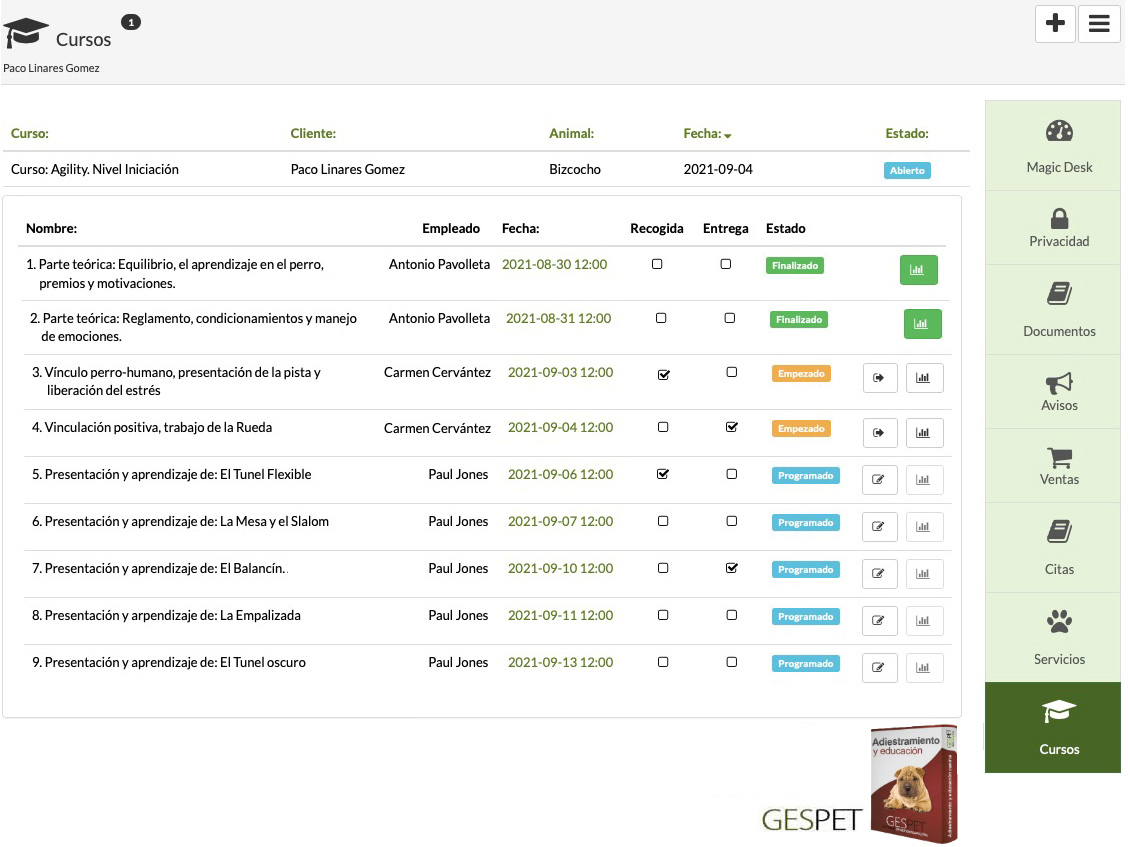Sort by Fecha column arrow
This screenshot has width=1130, height=847.
(728, 135)
